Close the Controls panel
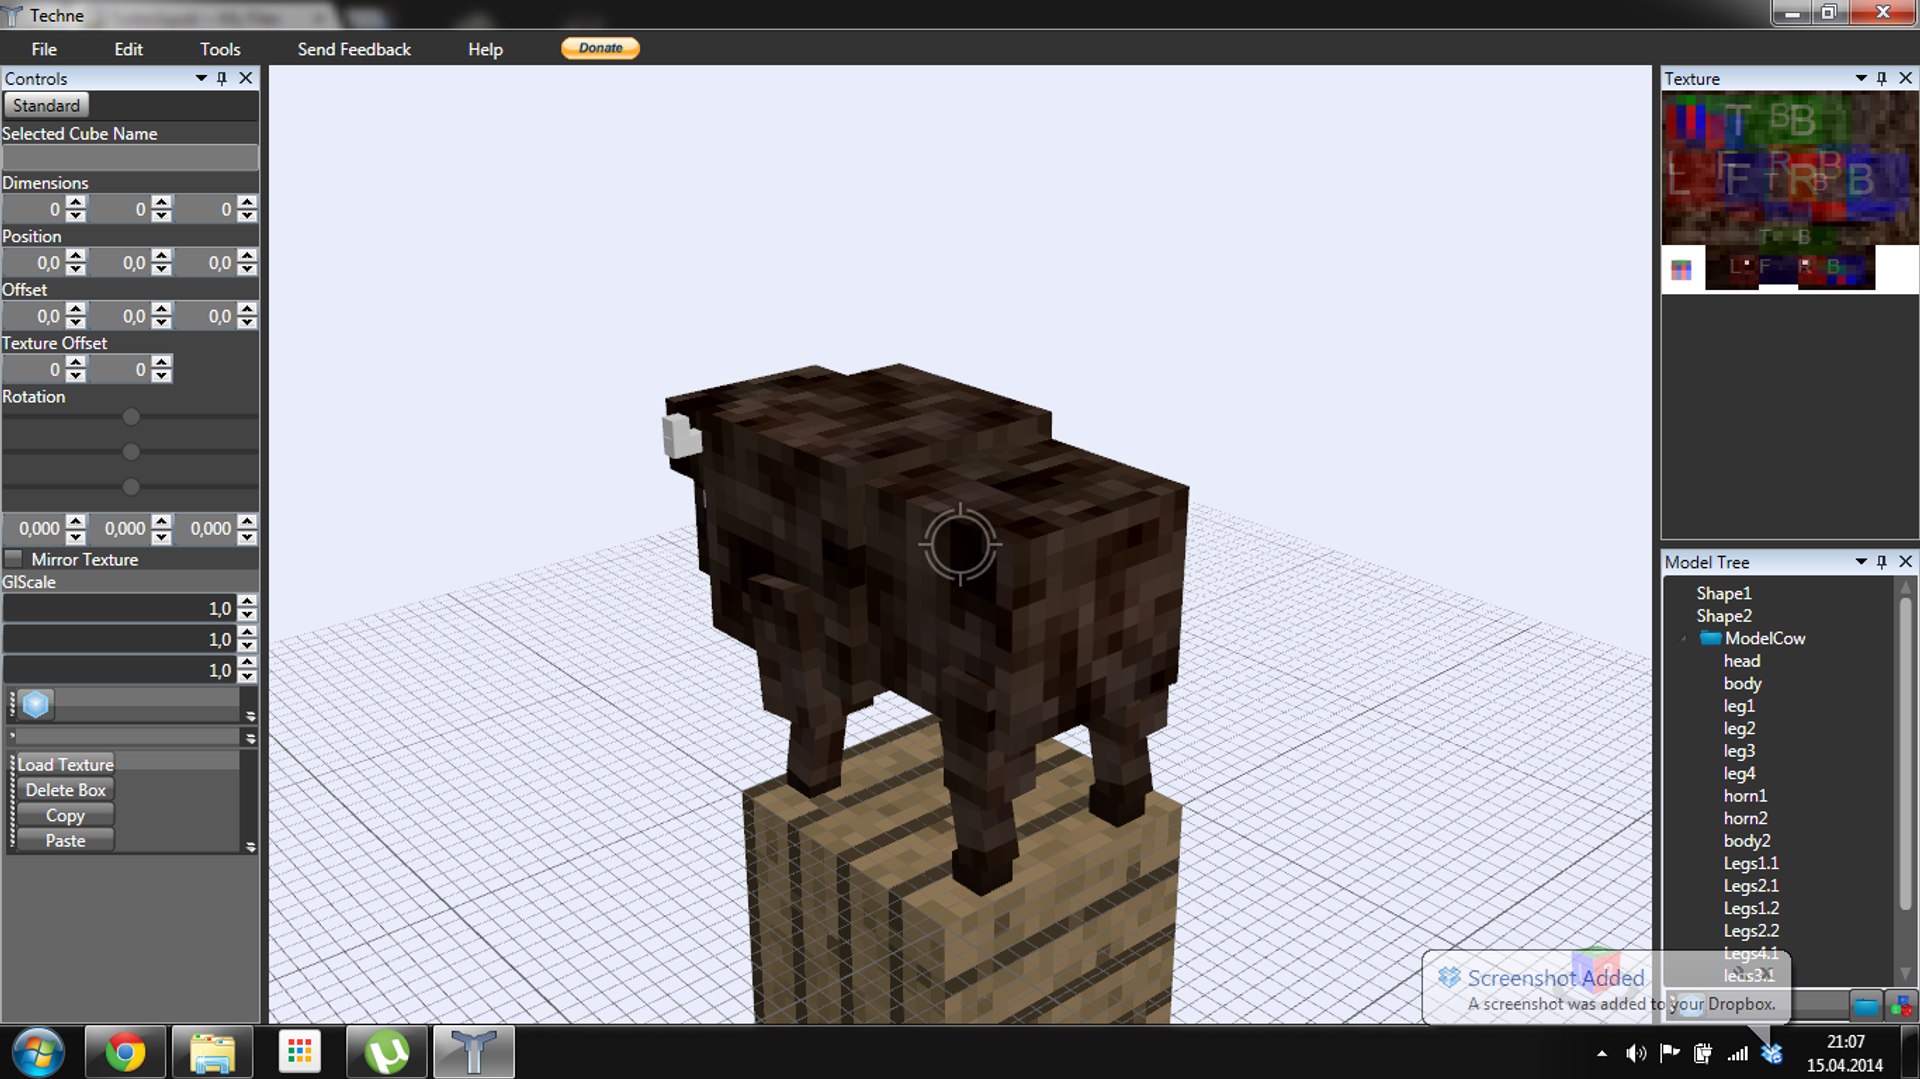The width and height of the screenshot is (1920, 1079). pos(246,78)
